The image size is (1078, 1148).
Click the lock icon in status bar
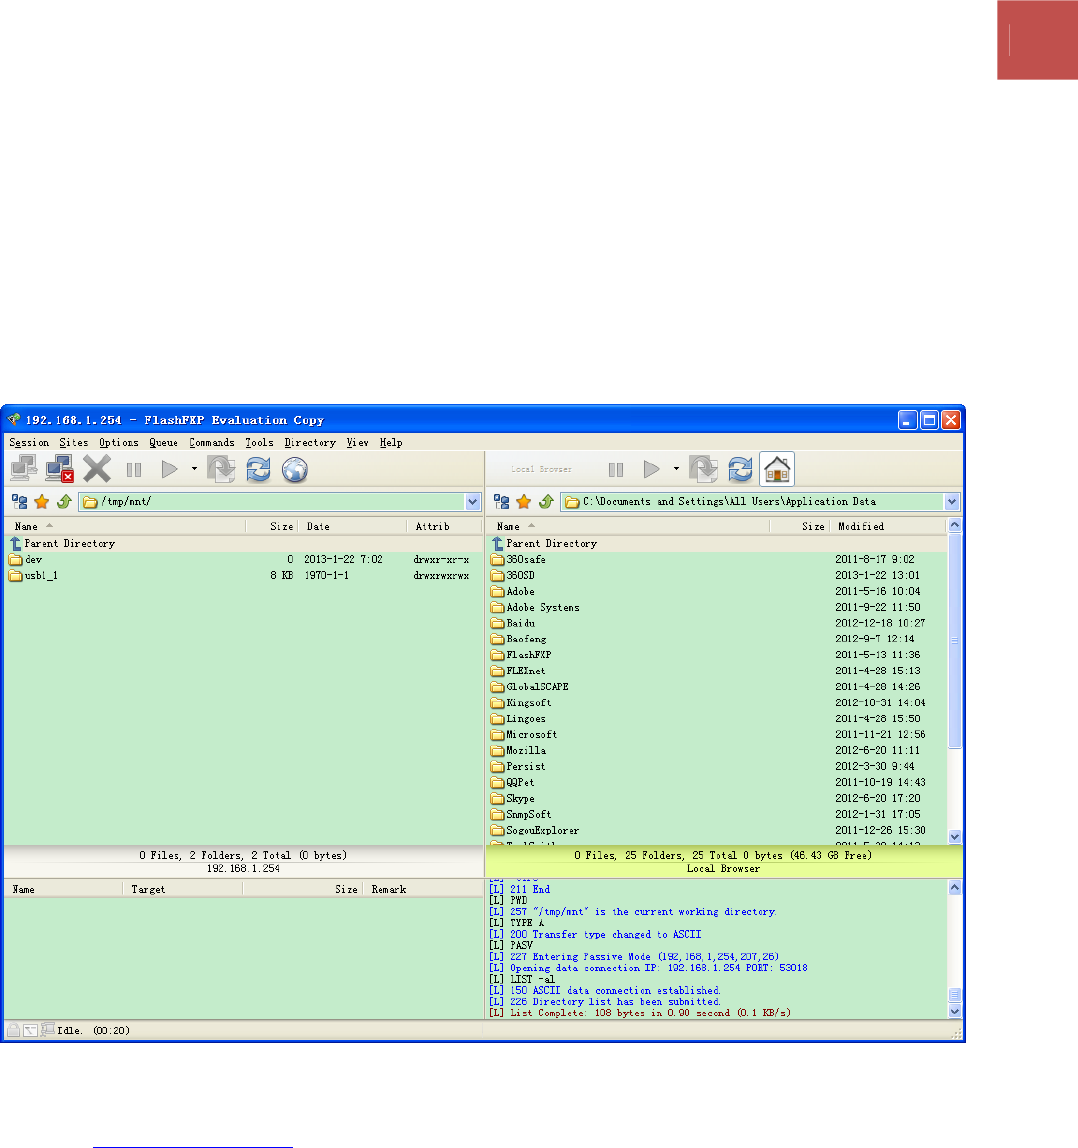pyautogui.click(x=13, y=1030)
